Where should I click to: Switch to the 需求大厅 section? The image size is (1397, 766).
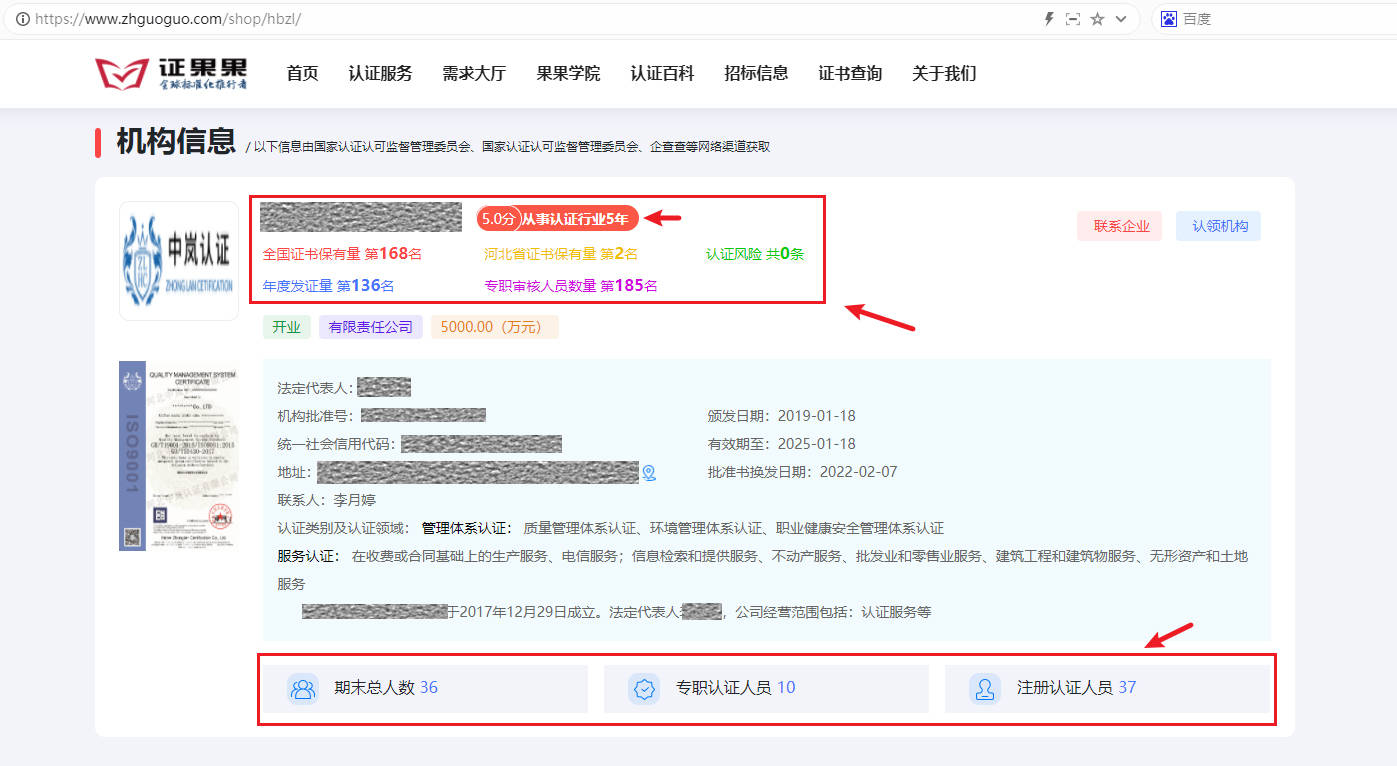click(x=474, y=73)
